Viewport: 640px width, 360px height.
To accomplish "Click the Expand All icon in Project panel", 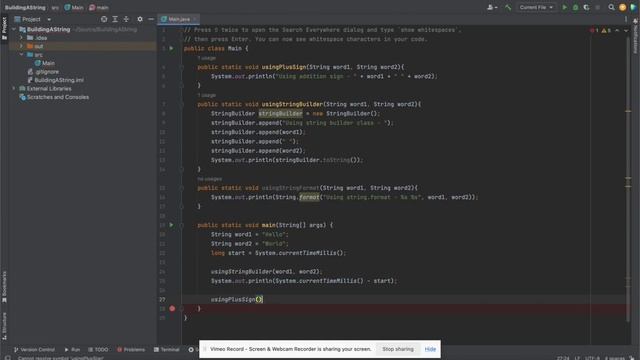I will (x=115, y=19).
